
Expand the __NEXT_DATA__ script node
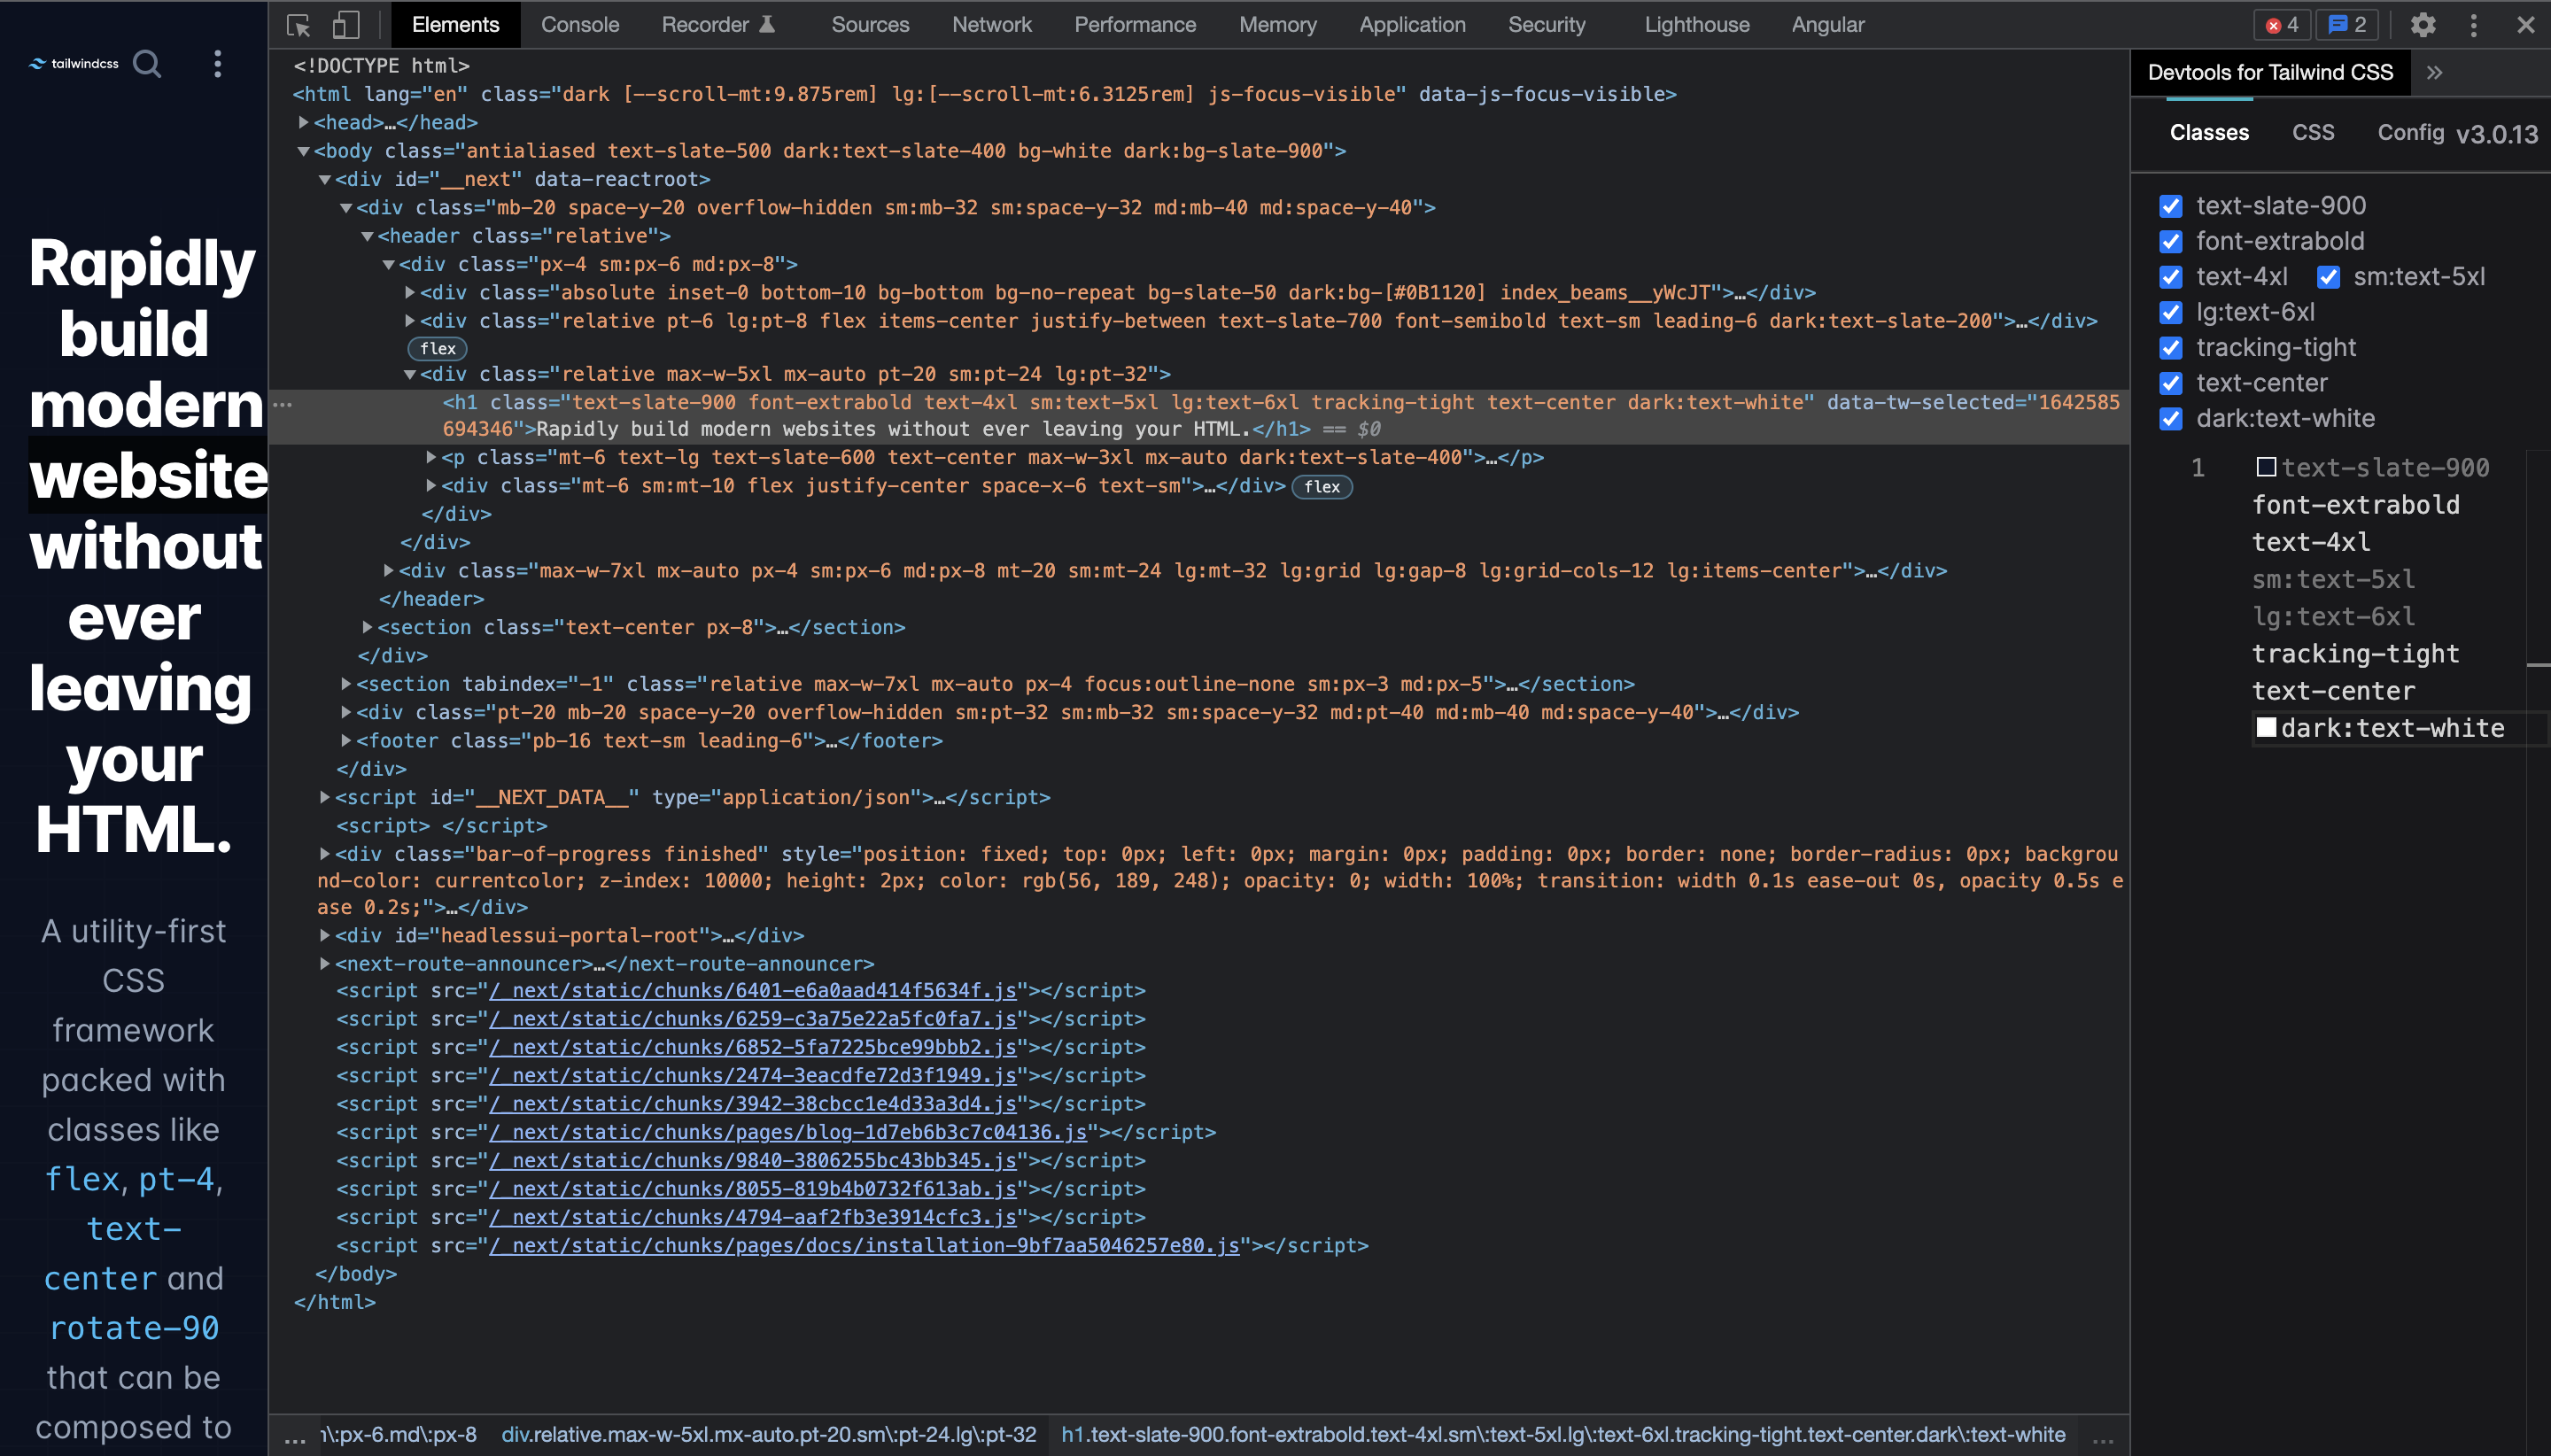click(x=324, y=797)
